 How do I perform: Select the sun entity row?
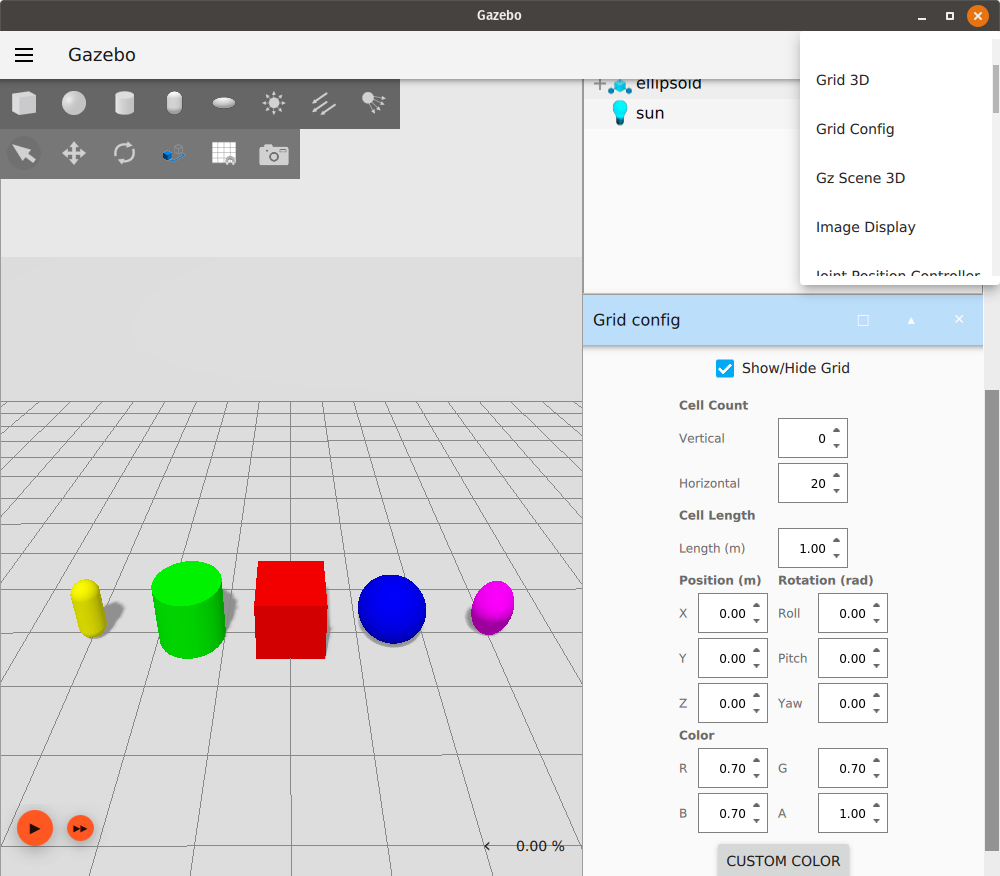692,113
